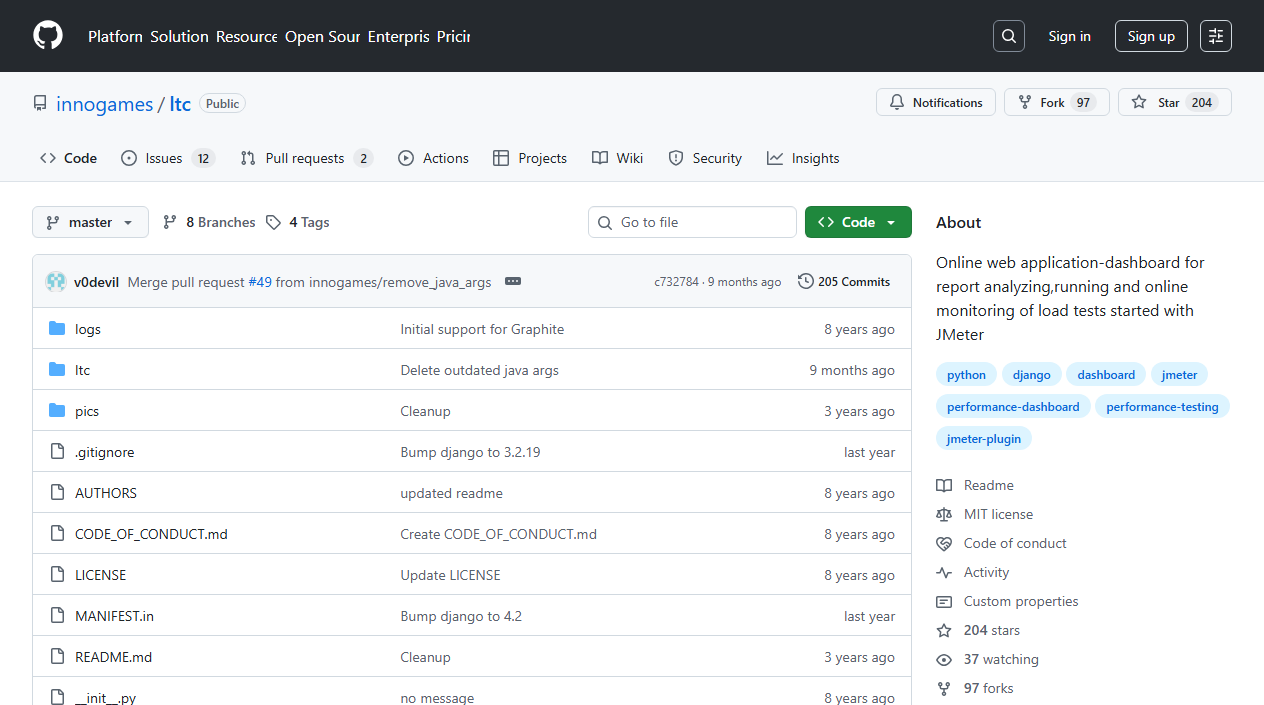Viewport: 1264px width, 705px height.
Task: Click the v0devil avatar image
Action: [56, 282]
